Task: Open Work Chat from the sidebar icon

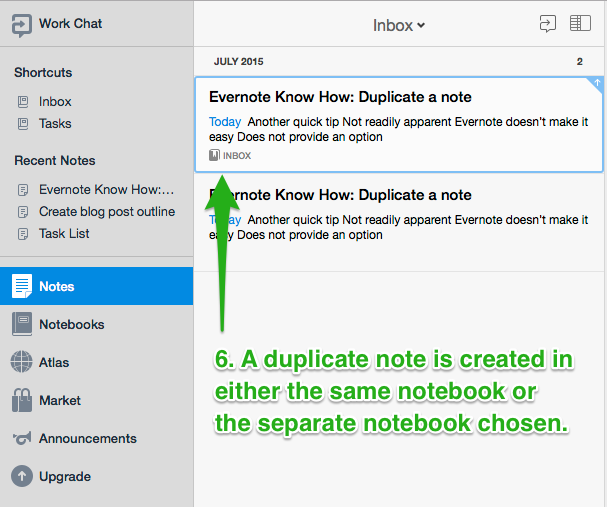Action: pos(21,25)
